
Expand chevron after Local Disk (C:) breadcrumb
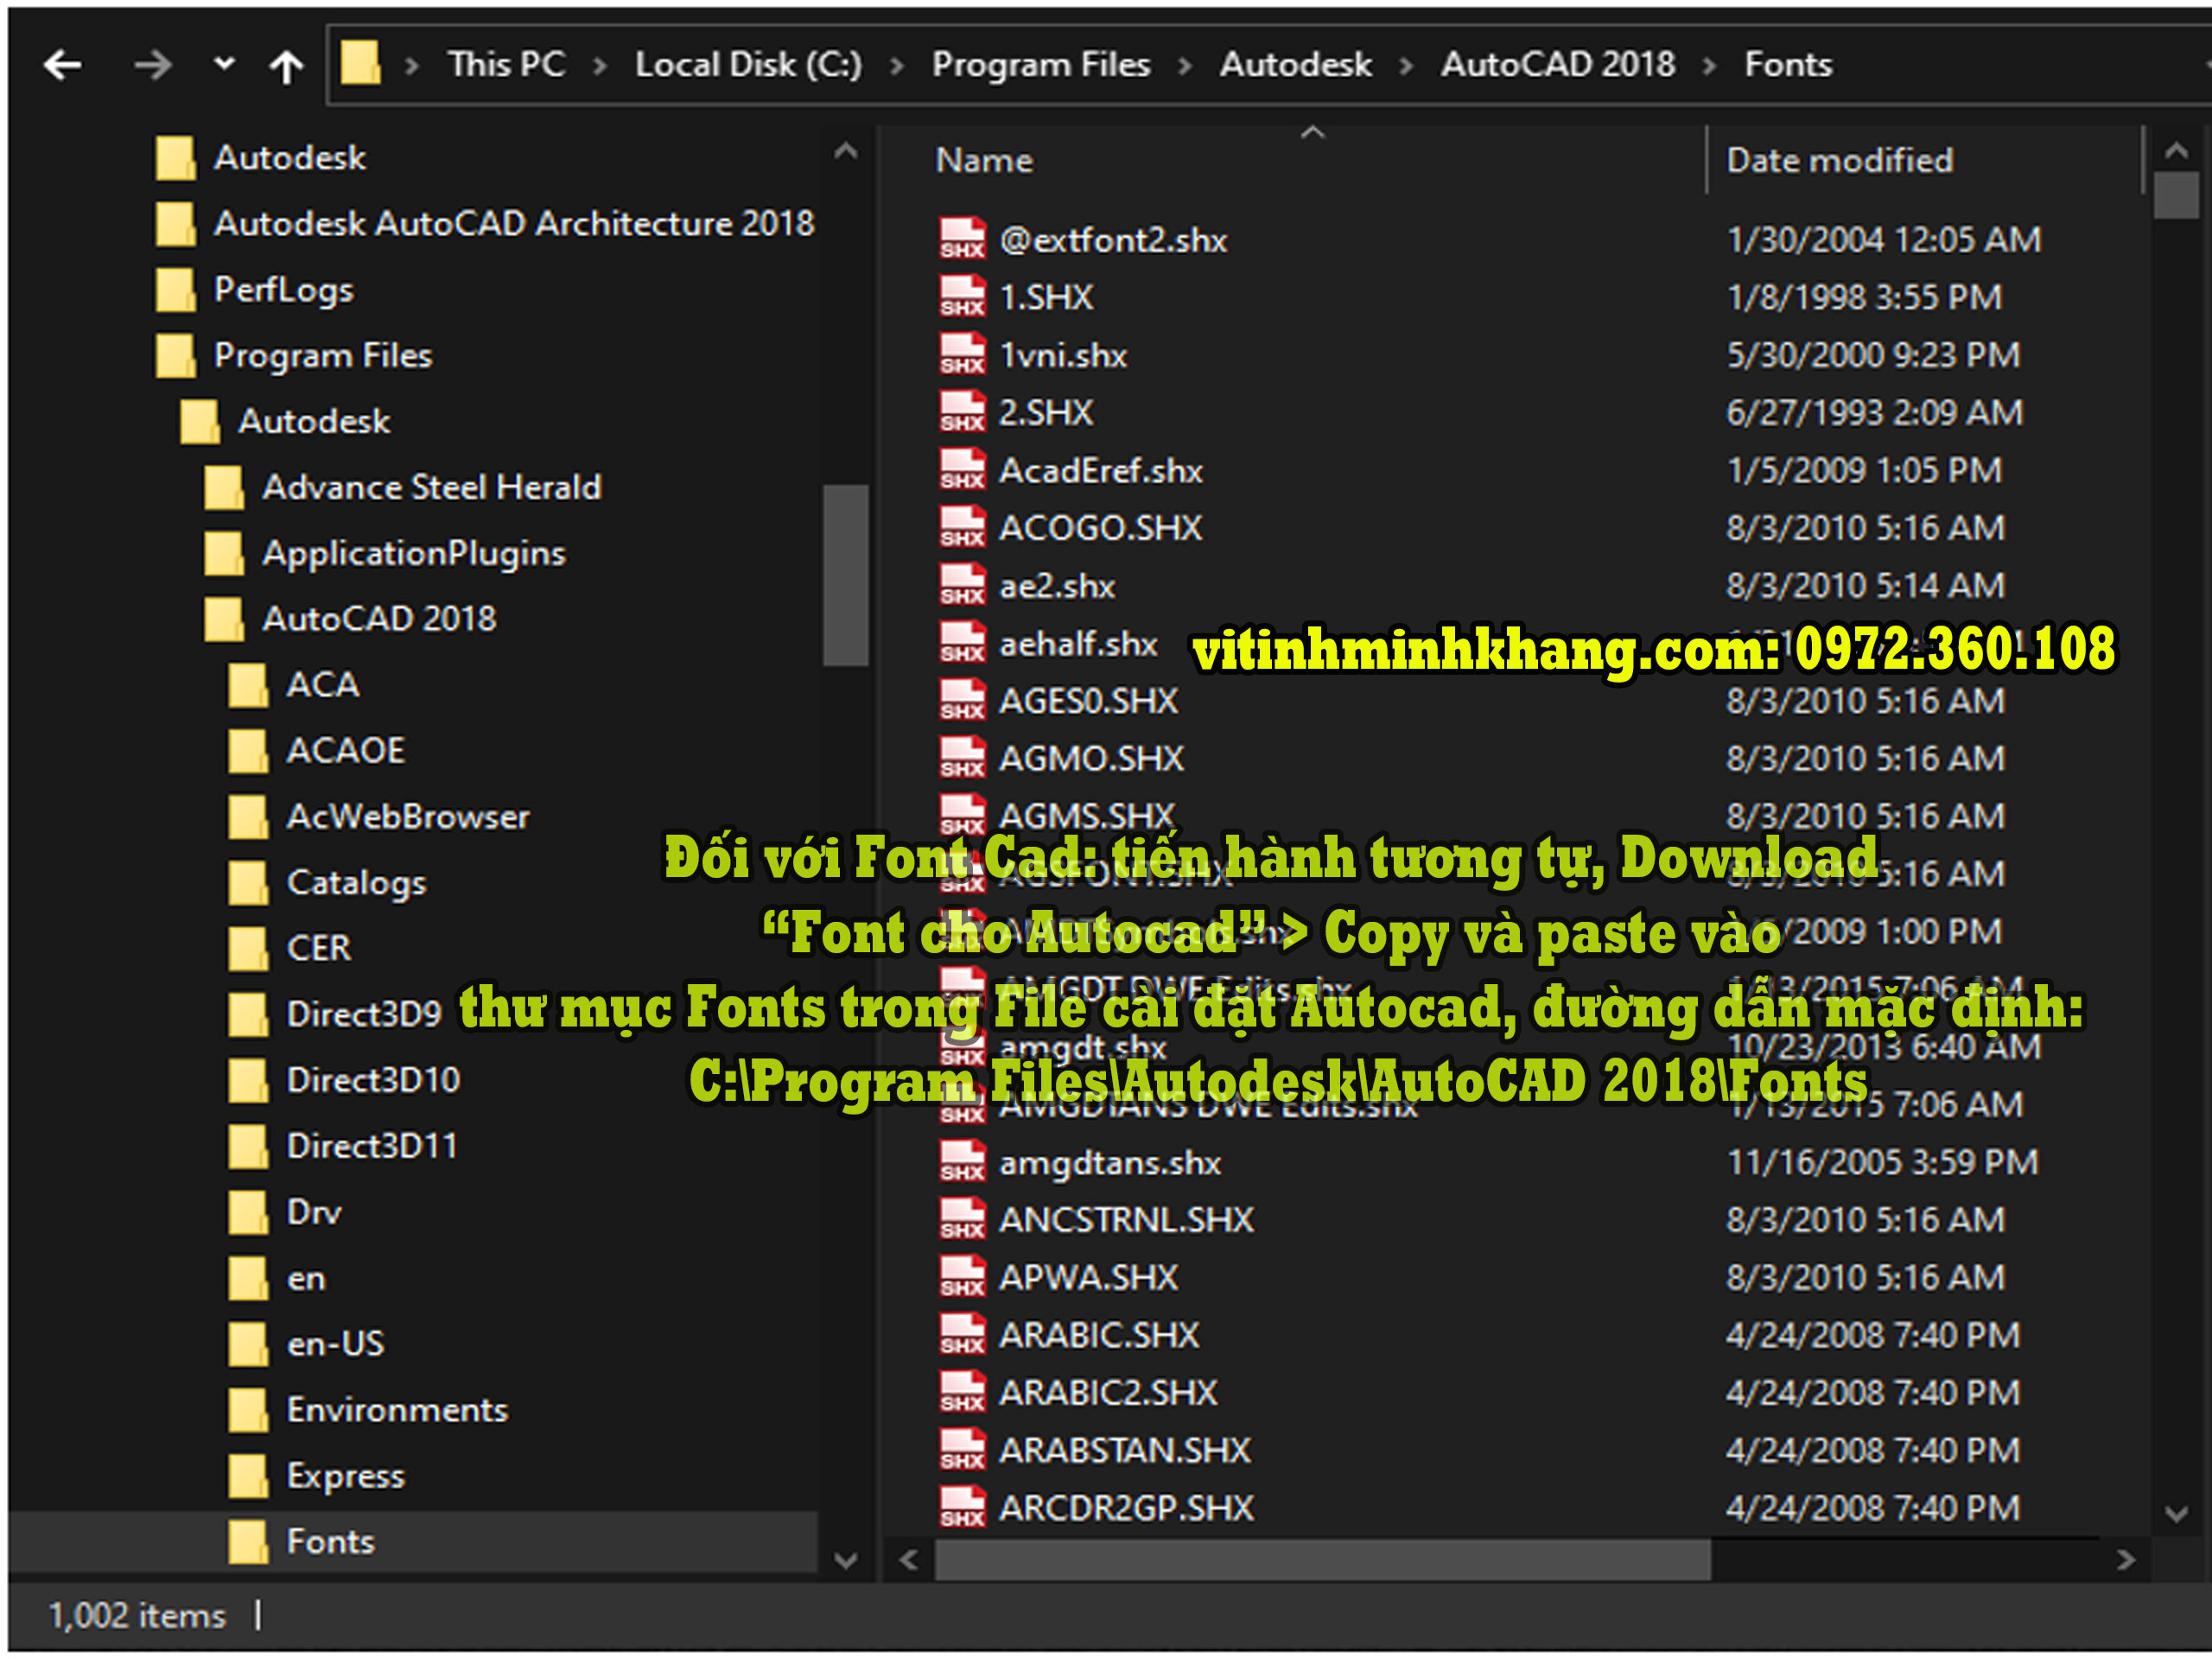point(897,66)
